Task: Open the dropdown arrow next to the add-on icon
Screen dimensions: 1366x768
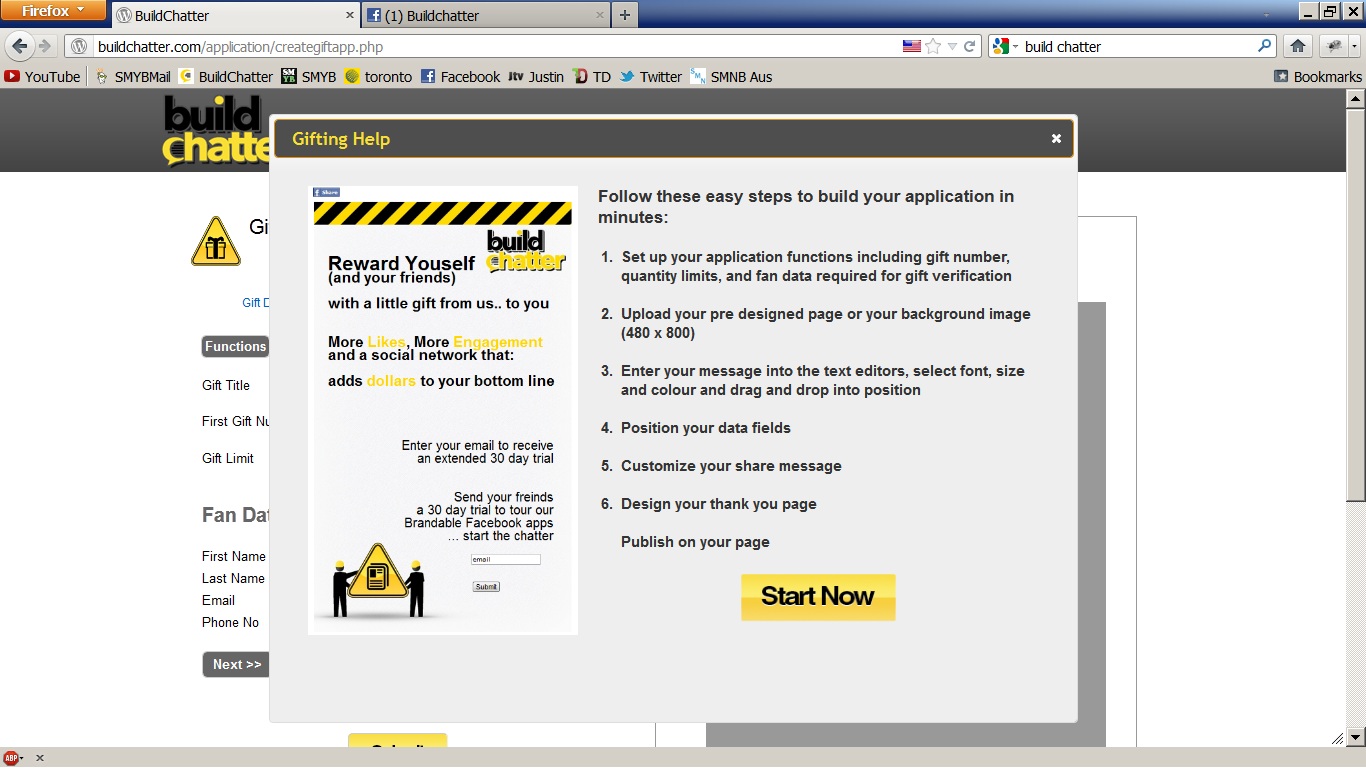Action: (x=1354, y=46)
